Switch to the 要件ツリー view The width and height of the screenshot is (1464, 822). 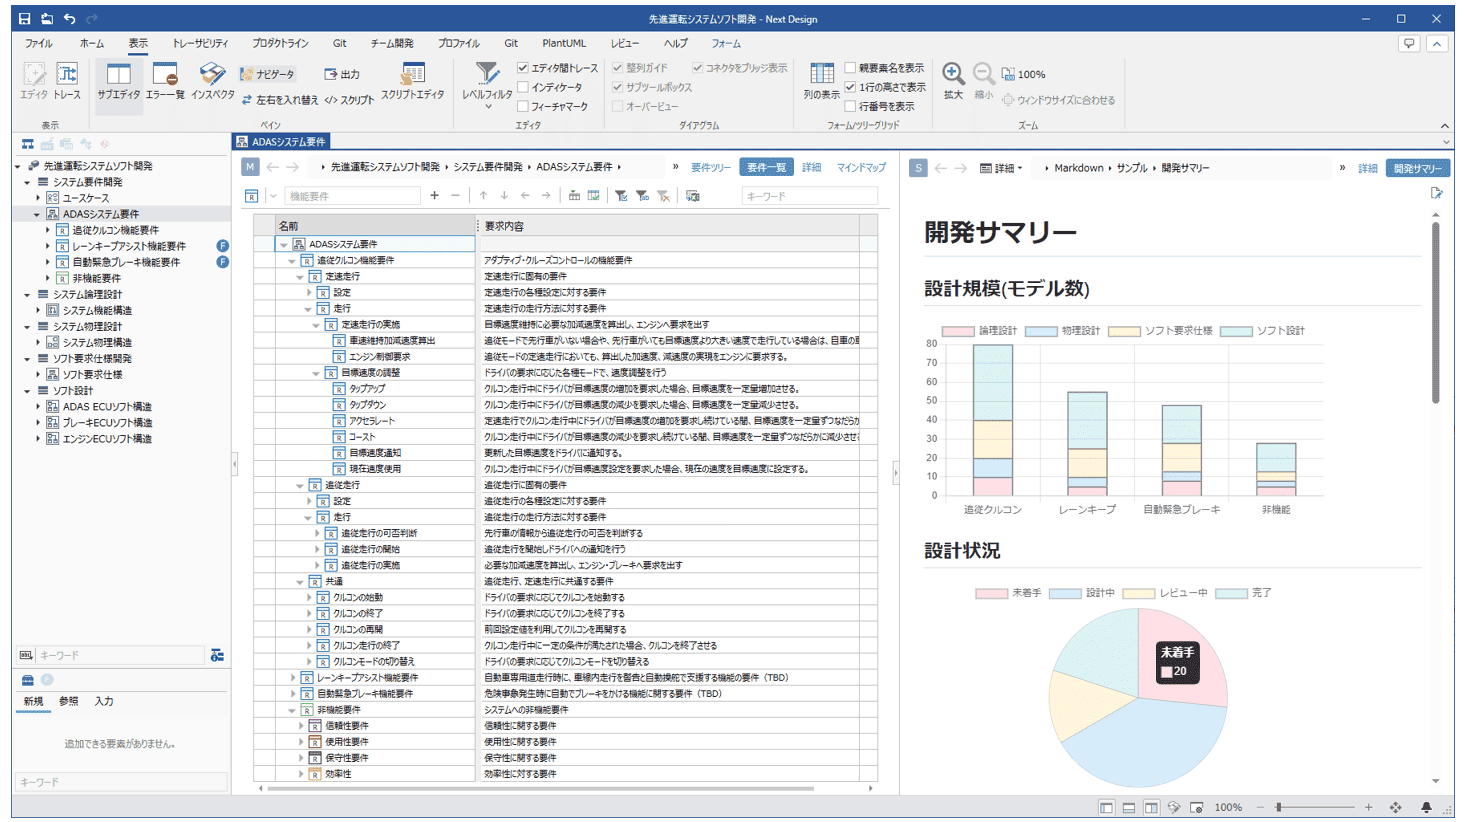tap(710, 168)
